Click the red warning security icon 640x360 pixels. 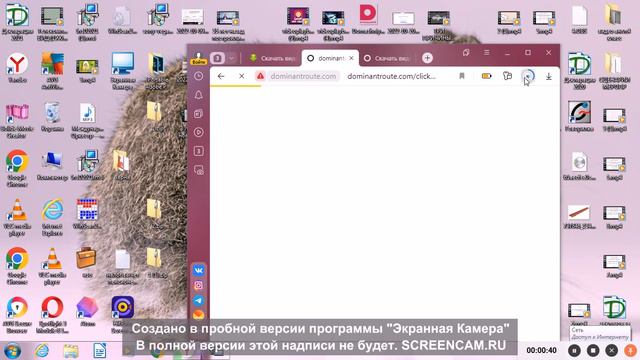click(260, 76)
